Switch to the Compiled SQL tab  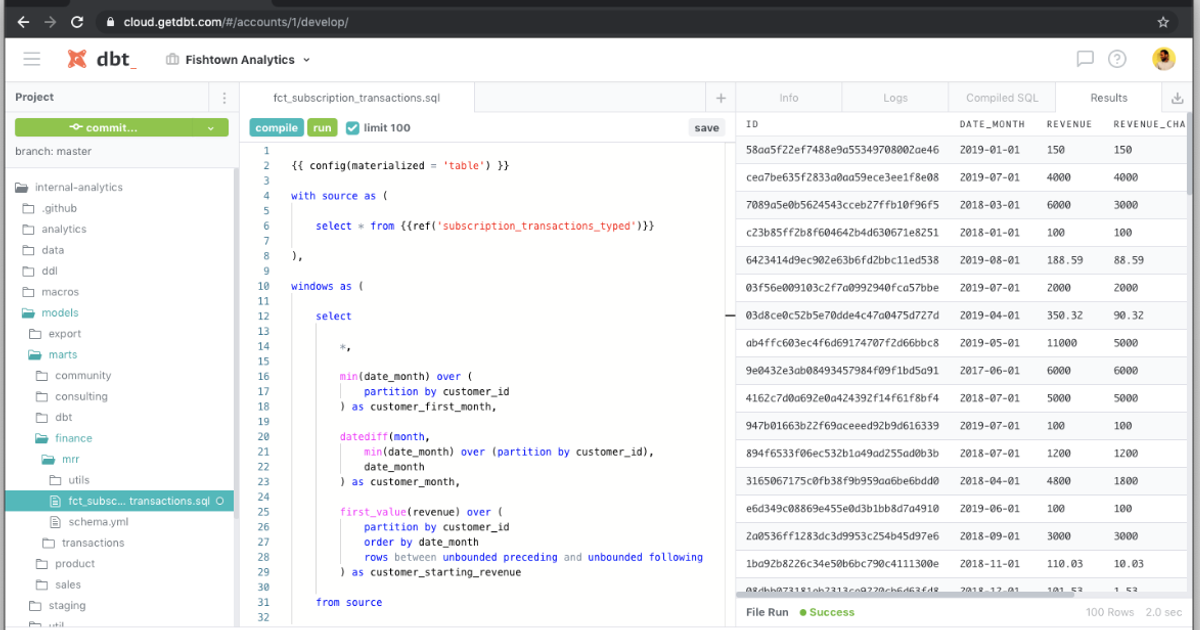click(1001, 96)
